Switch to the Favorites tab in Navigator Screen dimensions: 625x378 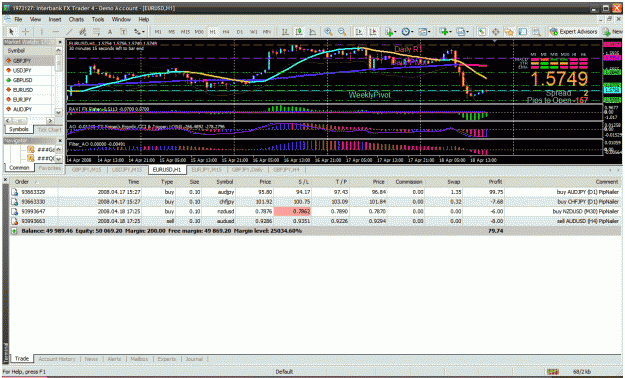[49, 168]
